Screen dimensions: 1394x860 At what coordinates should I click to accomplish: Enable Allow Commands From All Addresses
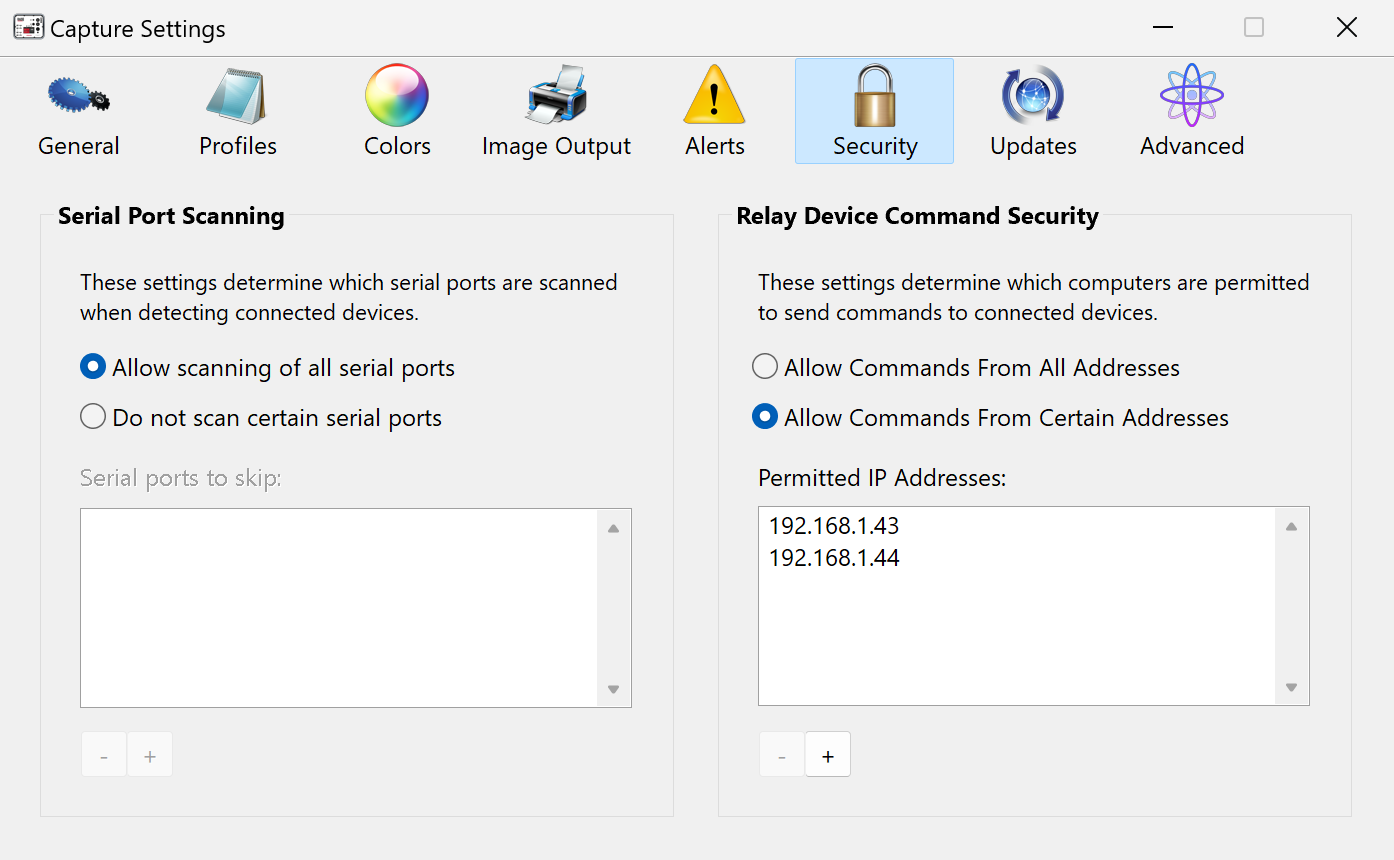(765, 368)
